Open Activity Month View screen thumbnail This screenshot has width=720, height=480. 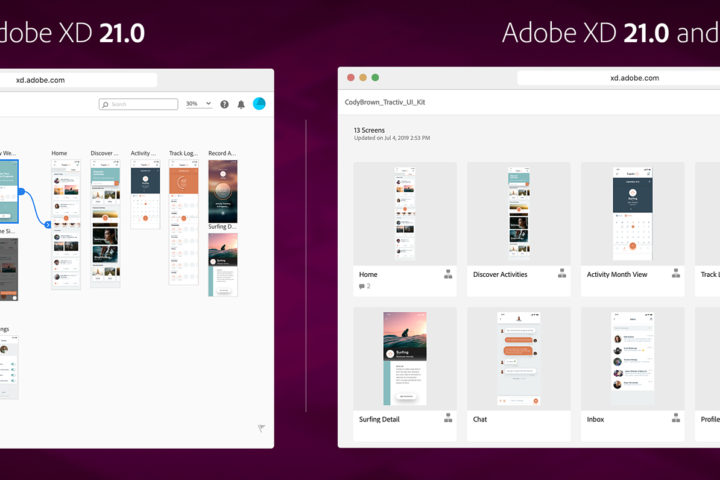click(633, 214)
